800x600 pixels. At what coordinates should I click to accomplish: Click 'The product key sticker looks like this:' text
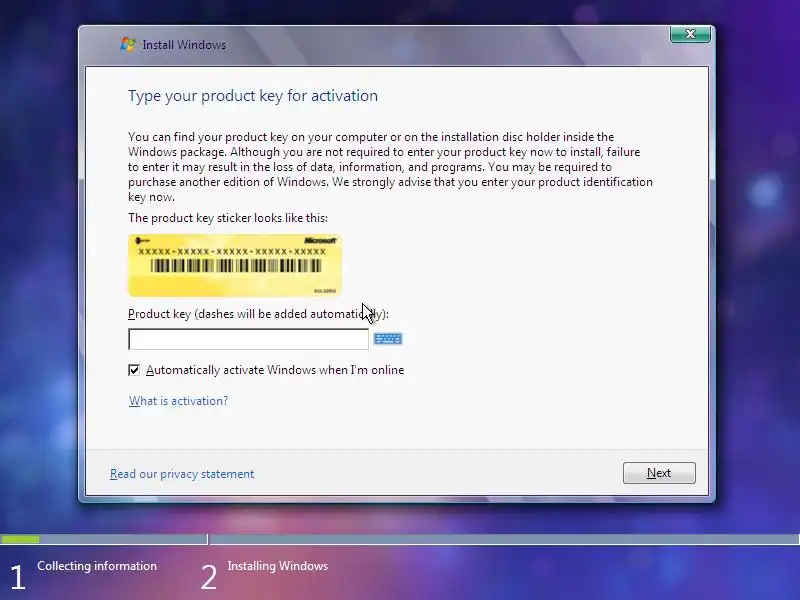pos(228,218)
